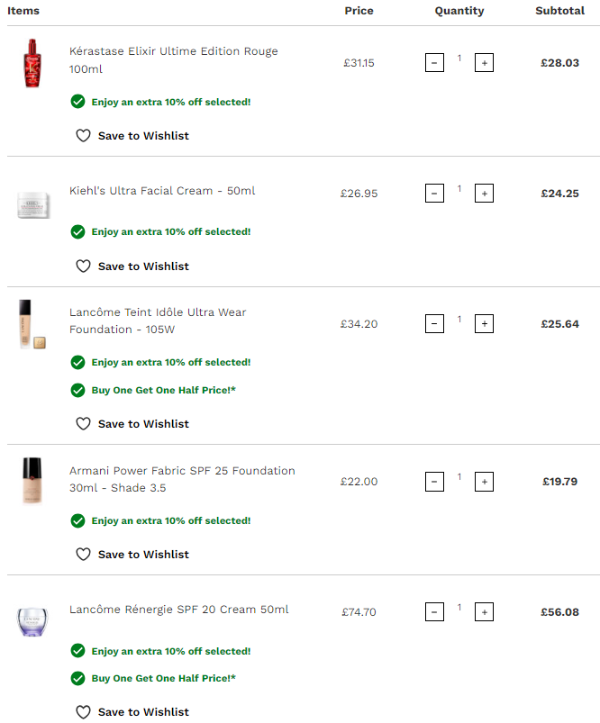The width and height of the screenshot is (600, 723).
Task: Click heart icon for Kérastase Elixir Ultime
Action: (x=83, y=136)
